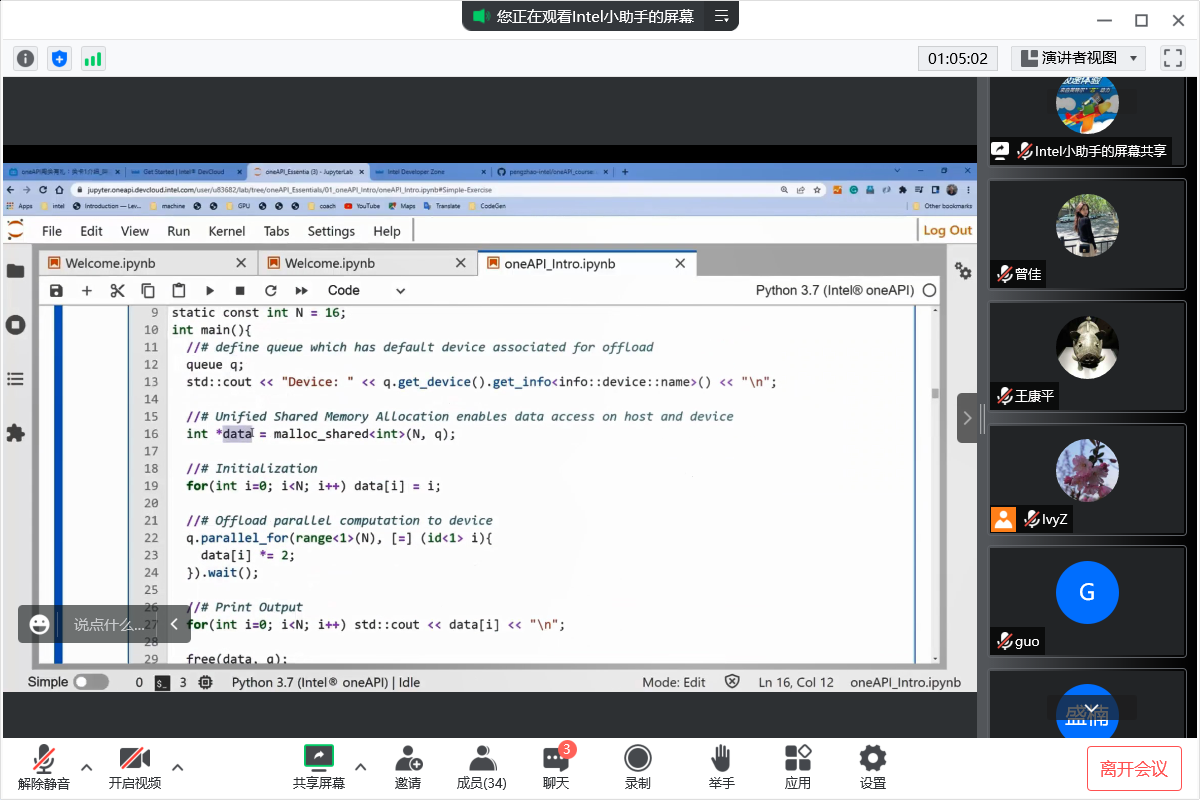Click the record meeting icon
The width and height of the screenshot is (1200, 800).
point(637,759)
